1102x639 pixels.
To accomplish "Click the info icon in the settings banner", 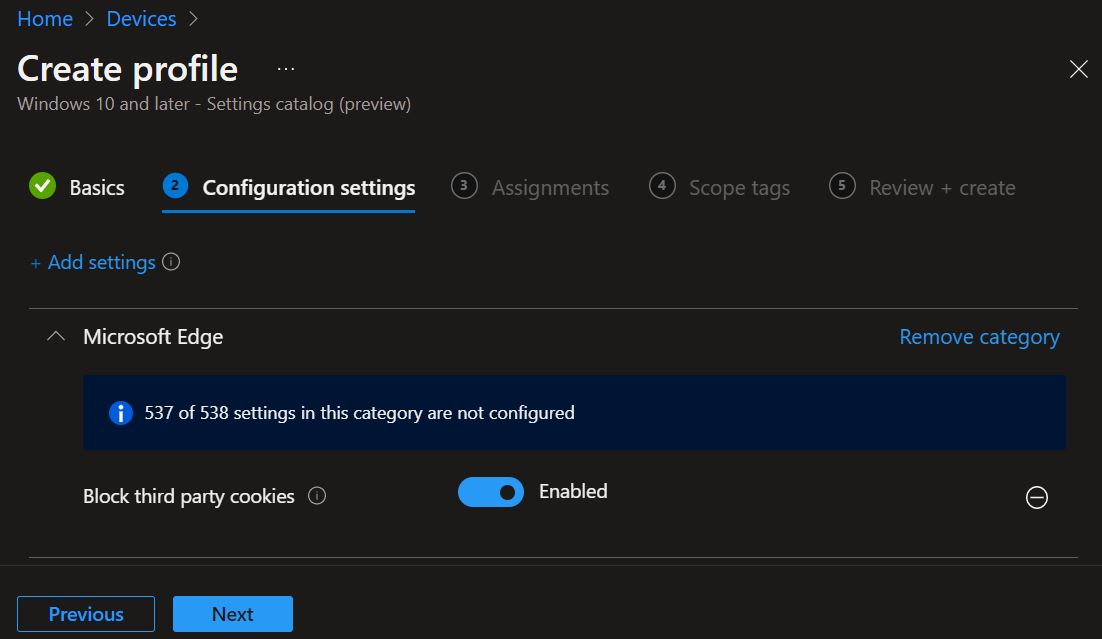I will (120, 412).
